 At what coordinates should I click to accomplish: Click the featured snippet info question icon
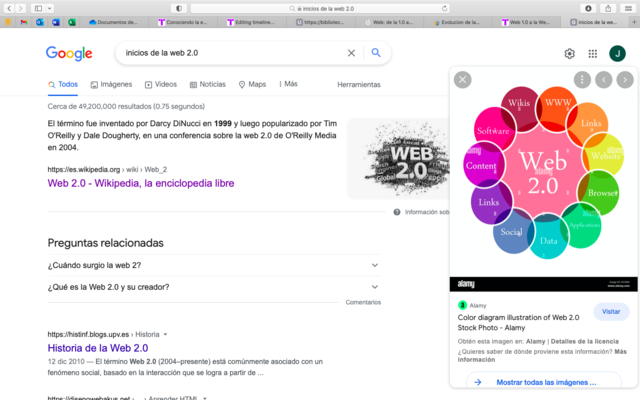coord(397,212)
